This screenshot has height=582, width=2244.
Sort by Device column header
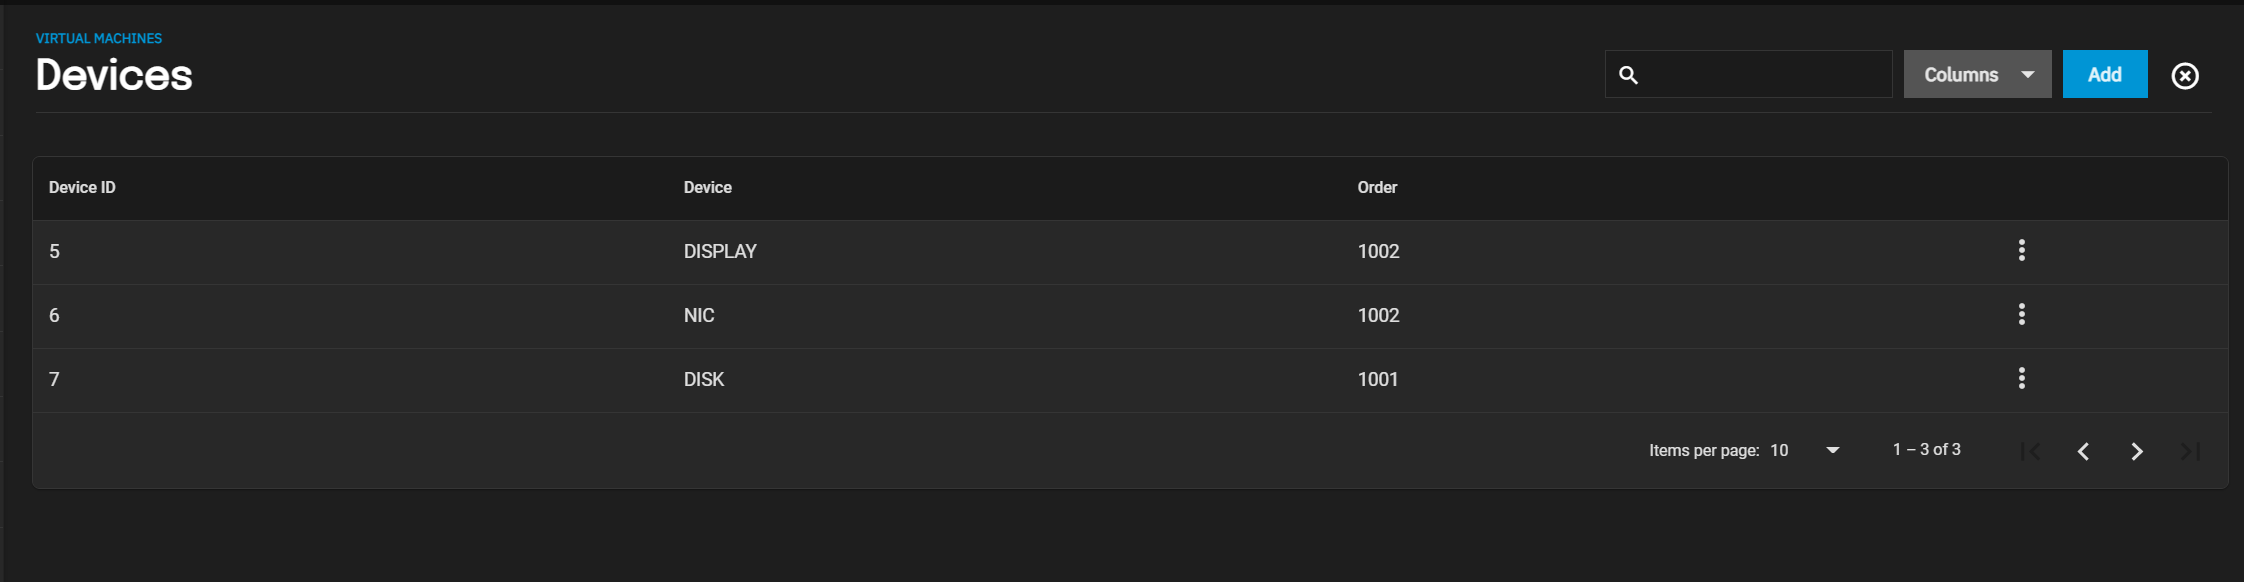point(708,188)
